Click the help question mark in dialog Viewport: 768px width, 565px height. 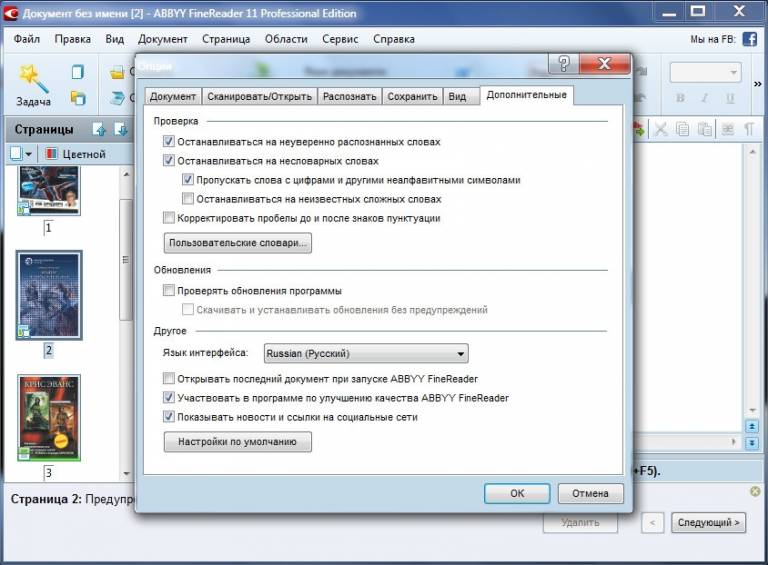(563, 64)
